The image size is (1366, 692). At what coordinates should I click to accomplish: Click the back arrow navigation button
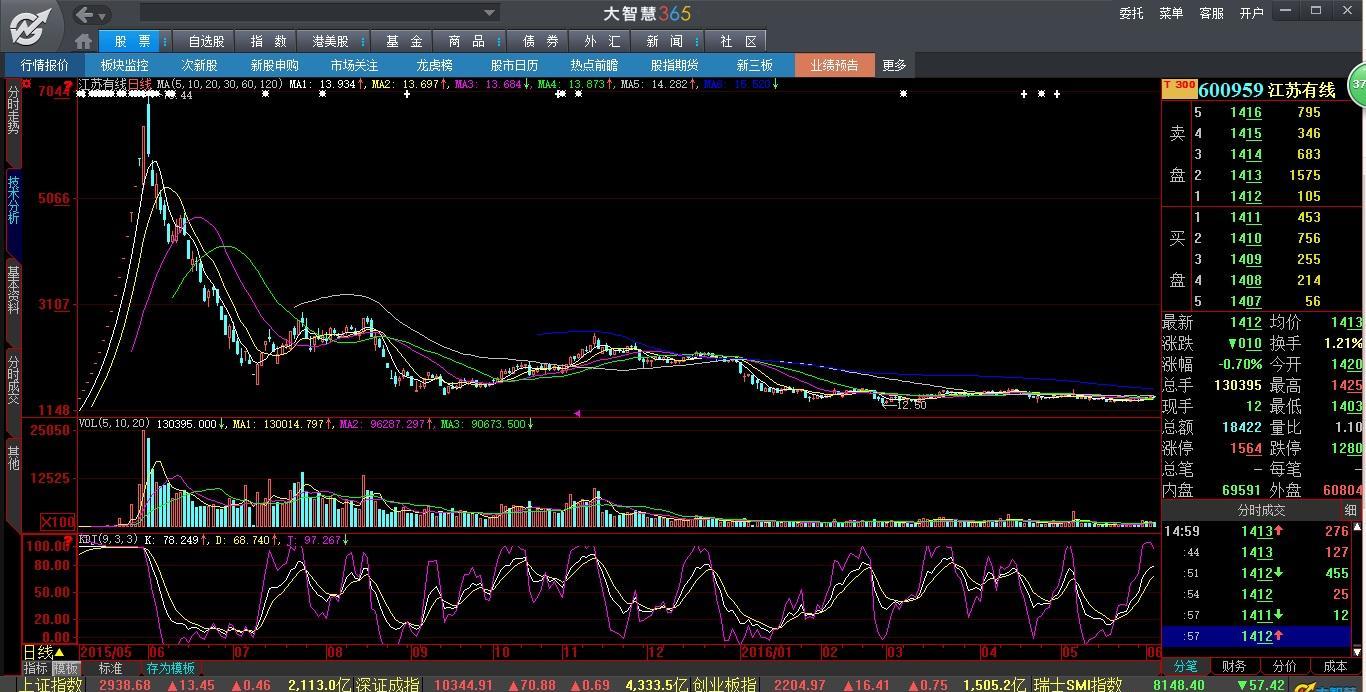click(86, 14)
